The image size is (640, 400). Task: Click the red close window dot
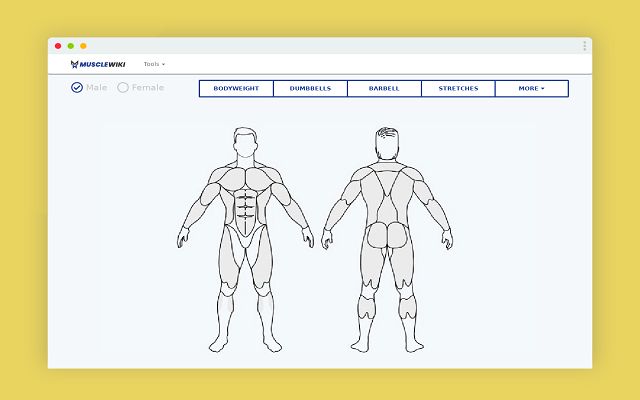coord(58,46)
